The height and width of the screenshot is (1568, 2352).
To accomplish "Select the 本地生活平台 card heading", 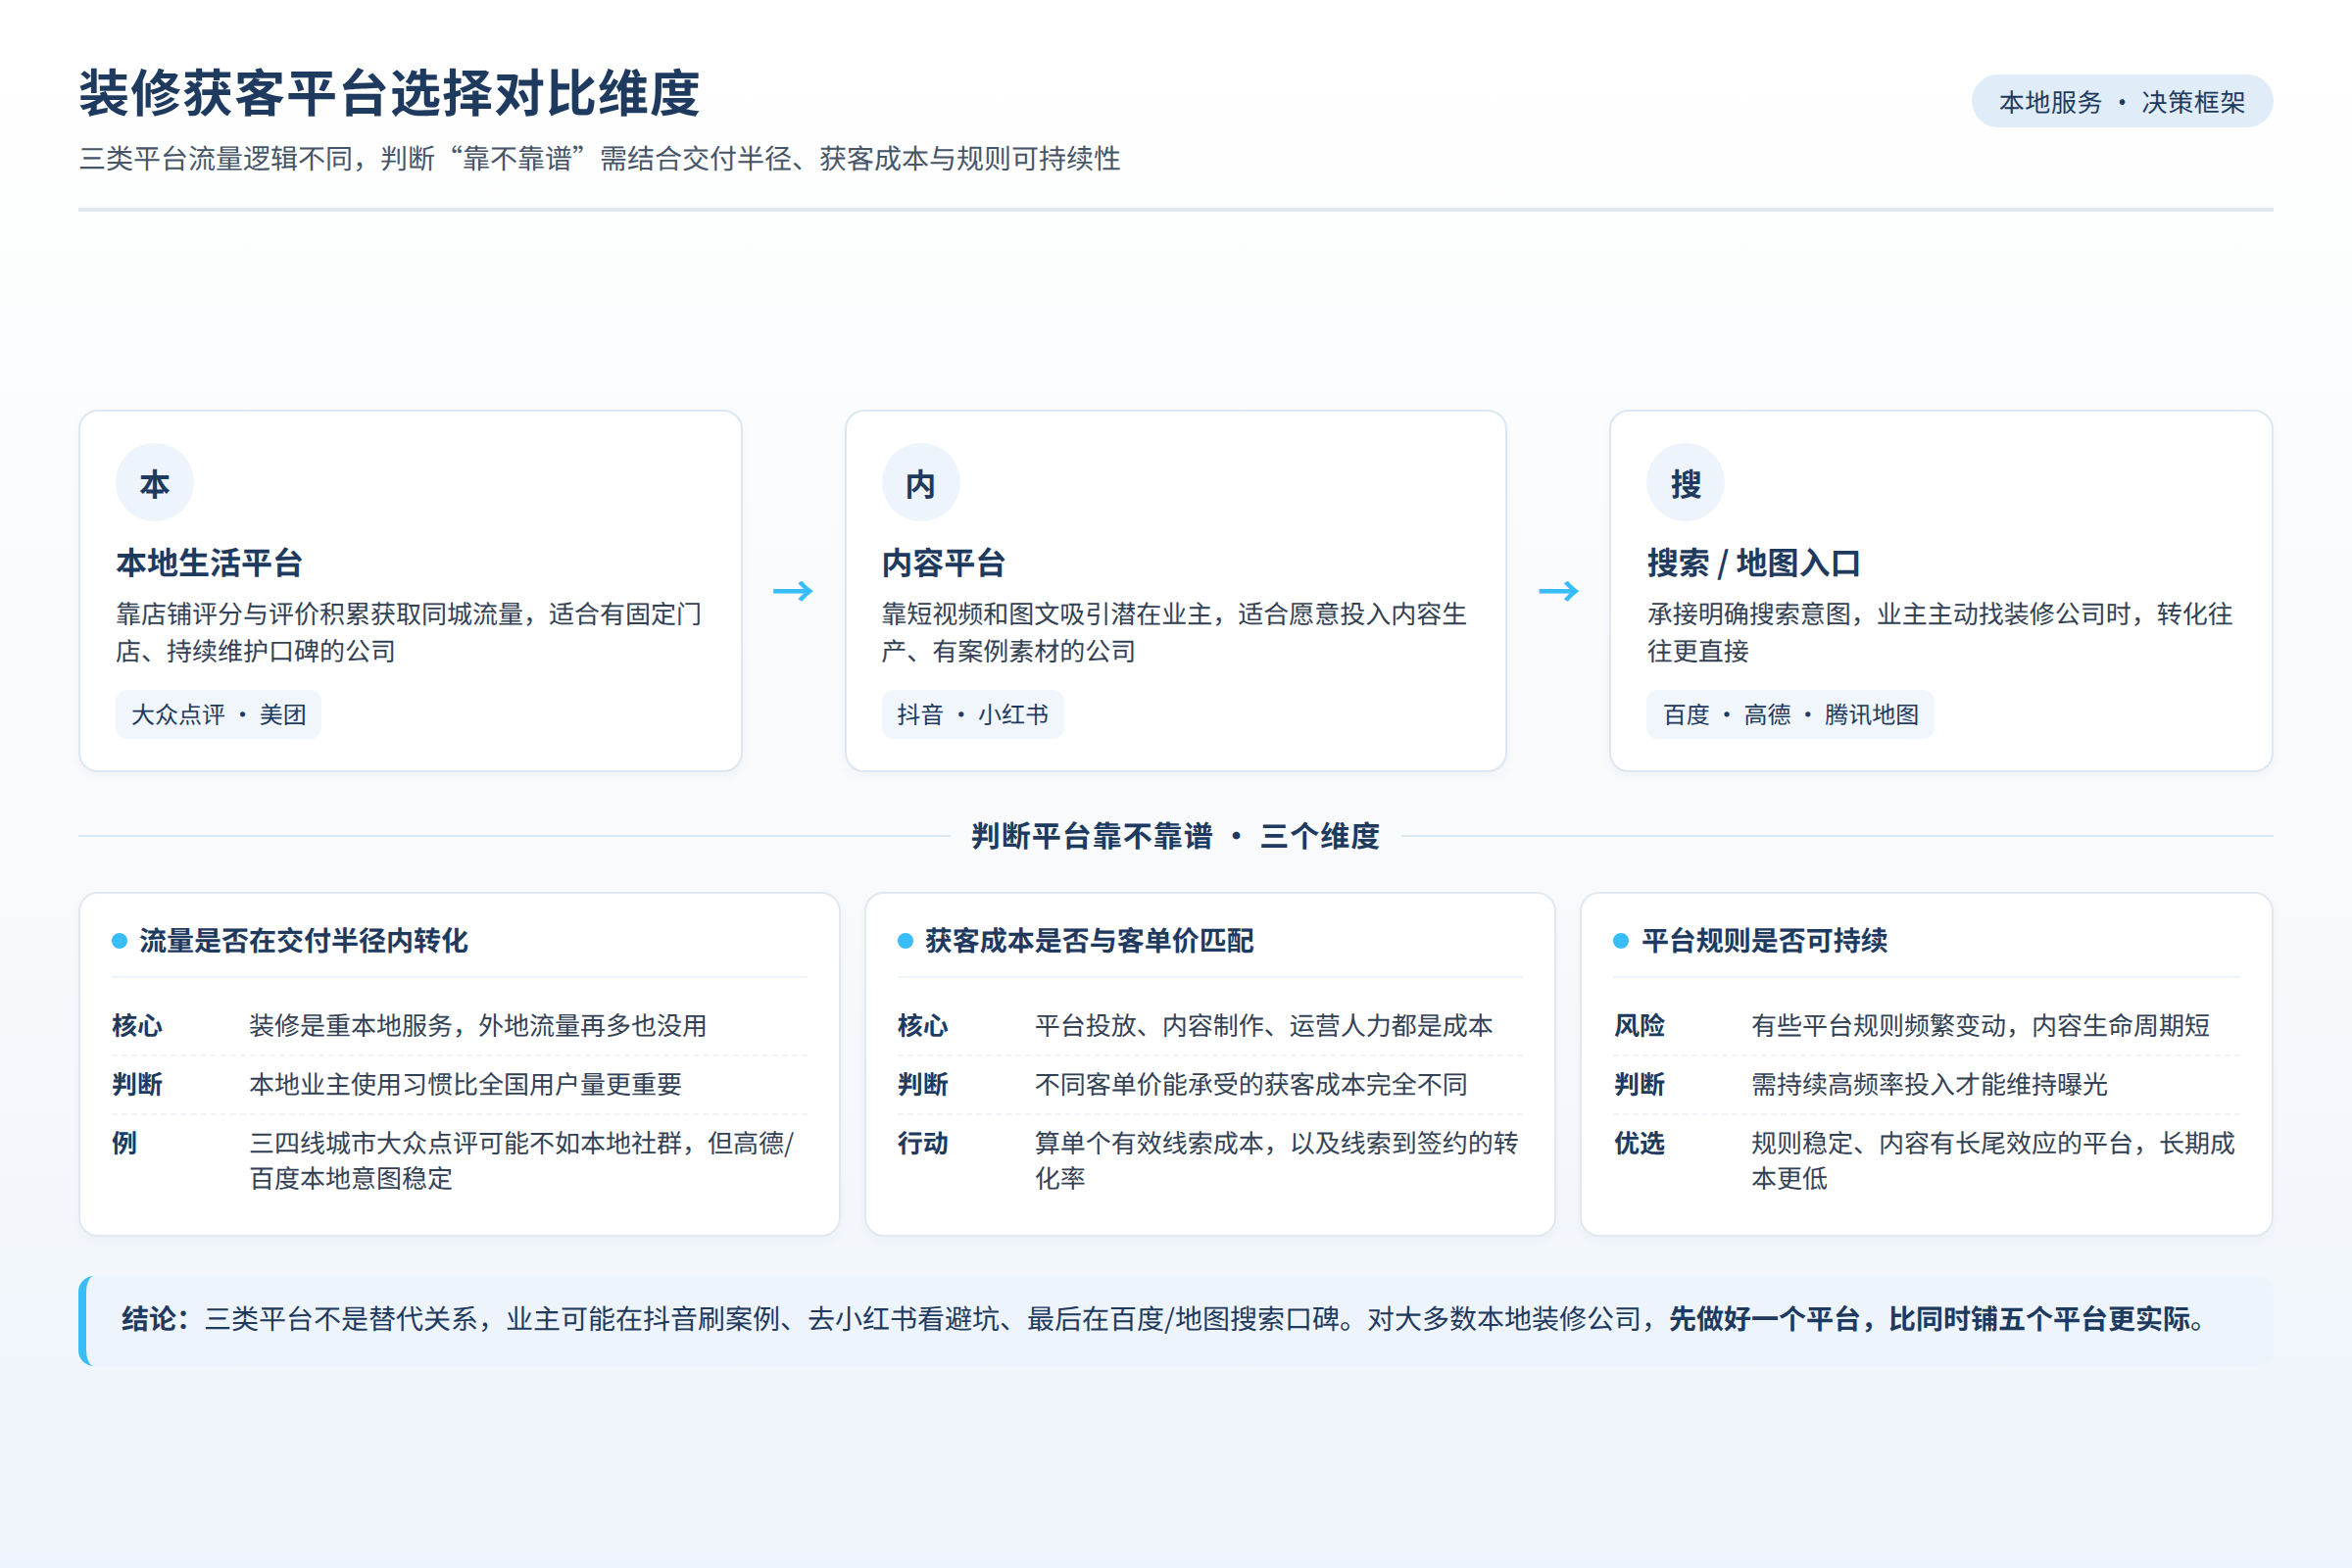I will 209,563.
